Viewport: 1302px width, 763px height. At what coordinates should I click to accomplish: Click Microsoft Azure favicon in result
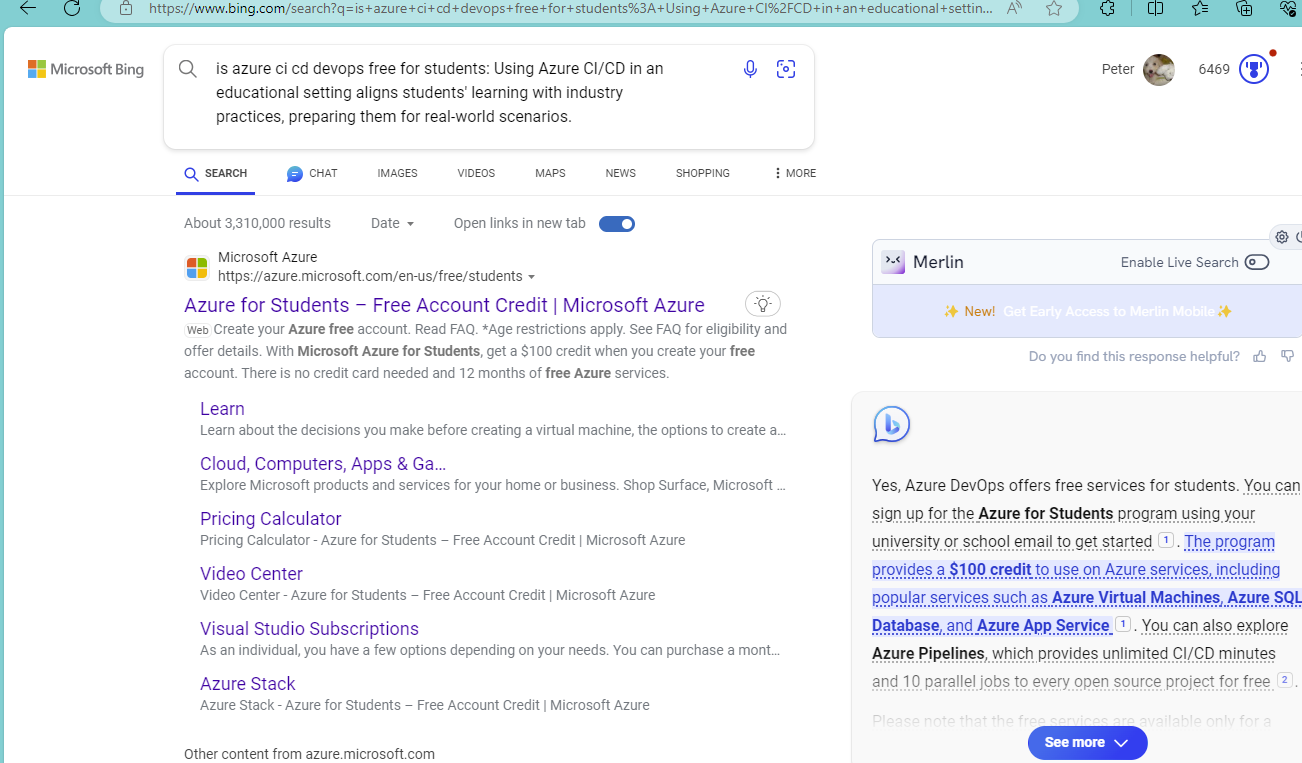pyautogui.click(x=197, y=268)
